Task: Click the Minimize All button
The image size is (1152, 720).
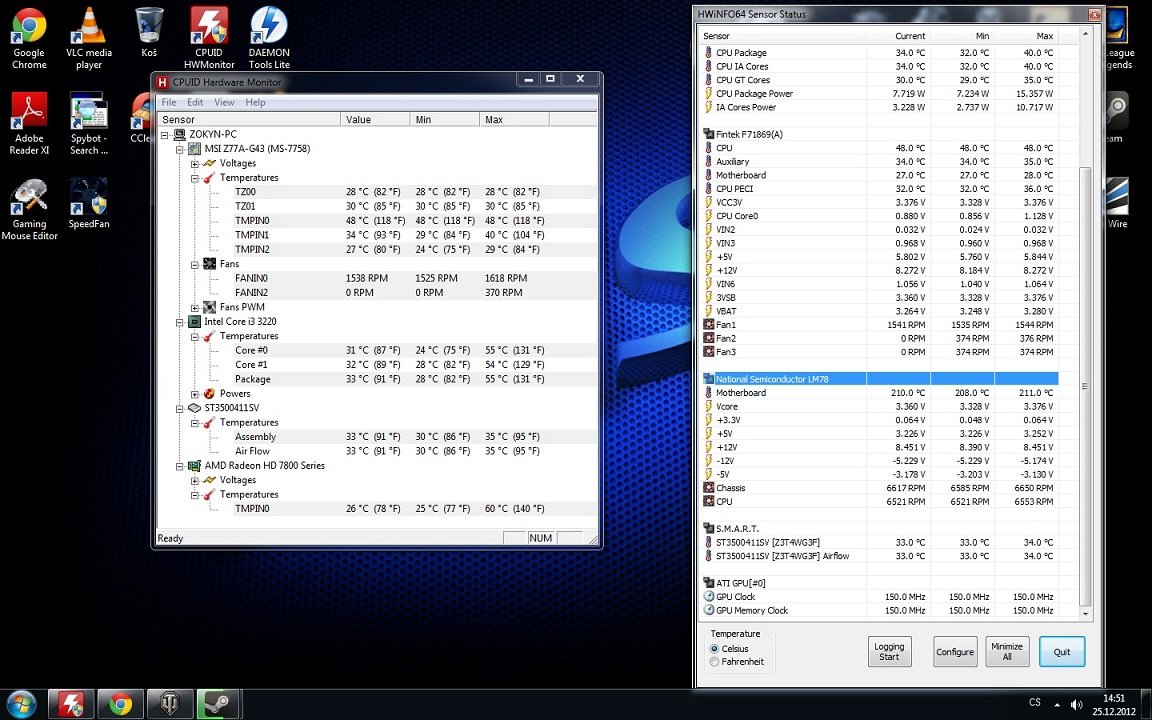Action: click(1007, 652)
